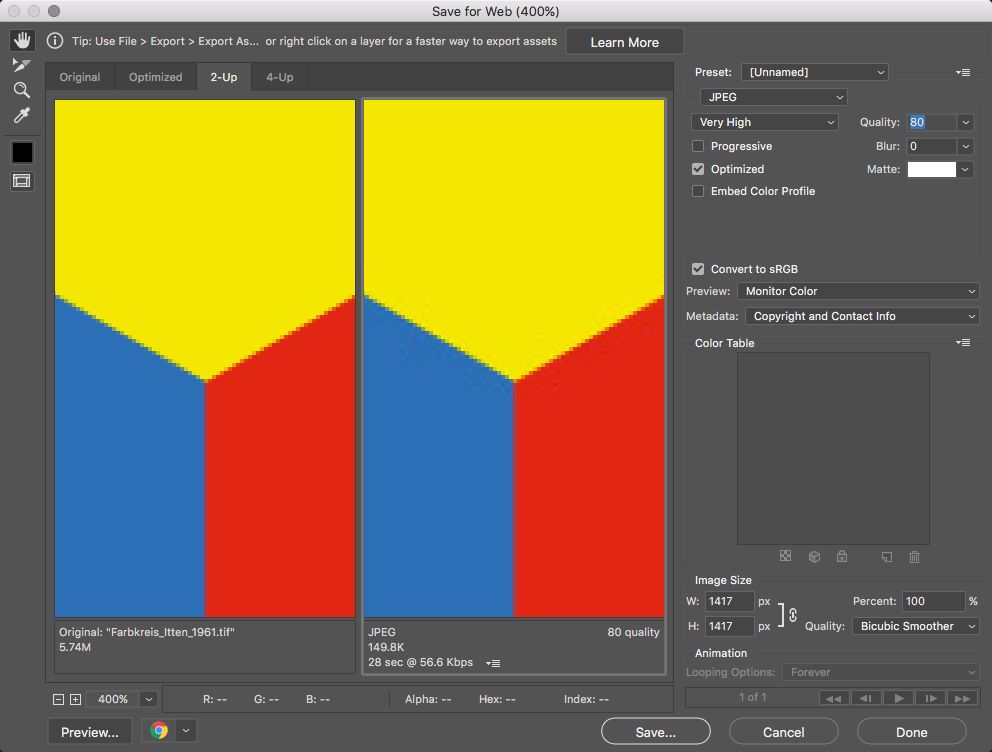This screenshot has width=992, height=752.
Task: Select the Eyedropper tool
Action: (x=22, y=116)
